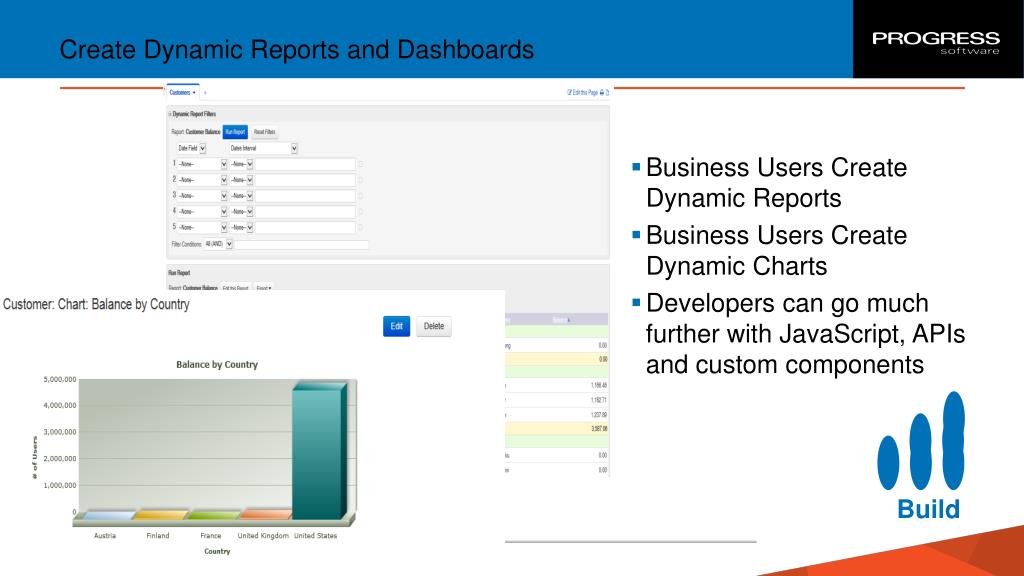Click the France bar in the chart
Screen dimensions: 1024x576
click(x=213, y=515)
